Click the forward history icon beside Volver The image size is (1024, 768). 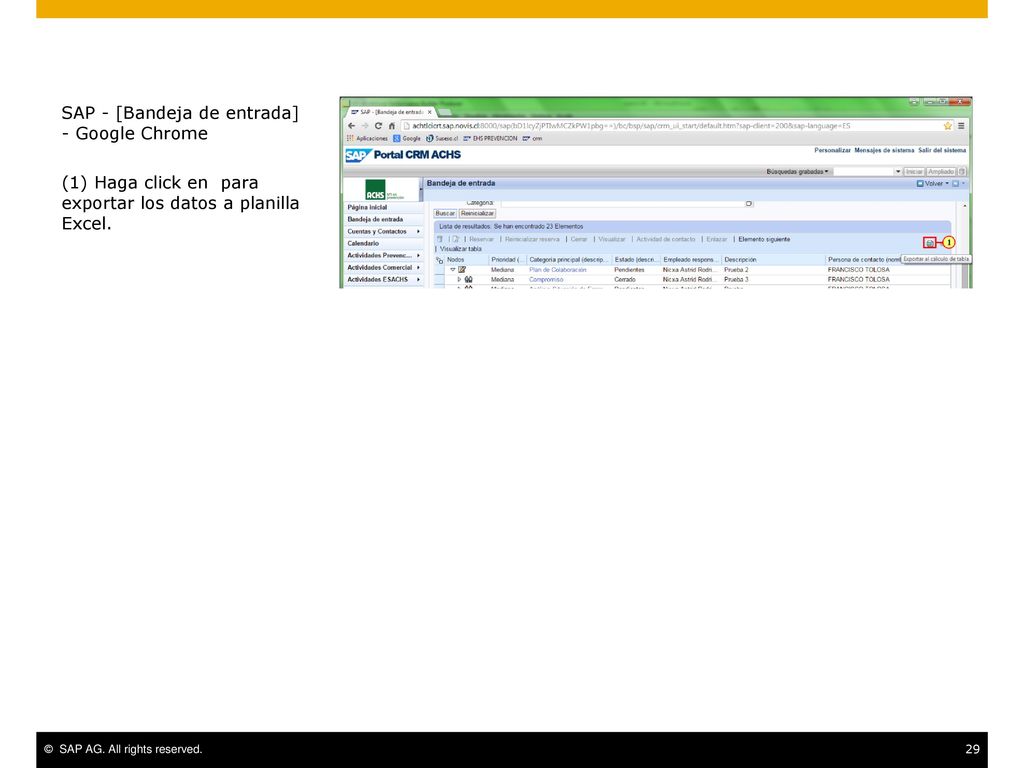click(955, 184)
